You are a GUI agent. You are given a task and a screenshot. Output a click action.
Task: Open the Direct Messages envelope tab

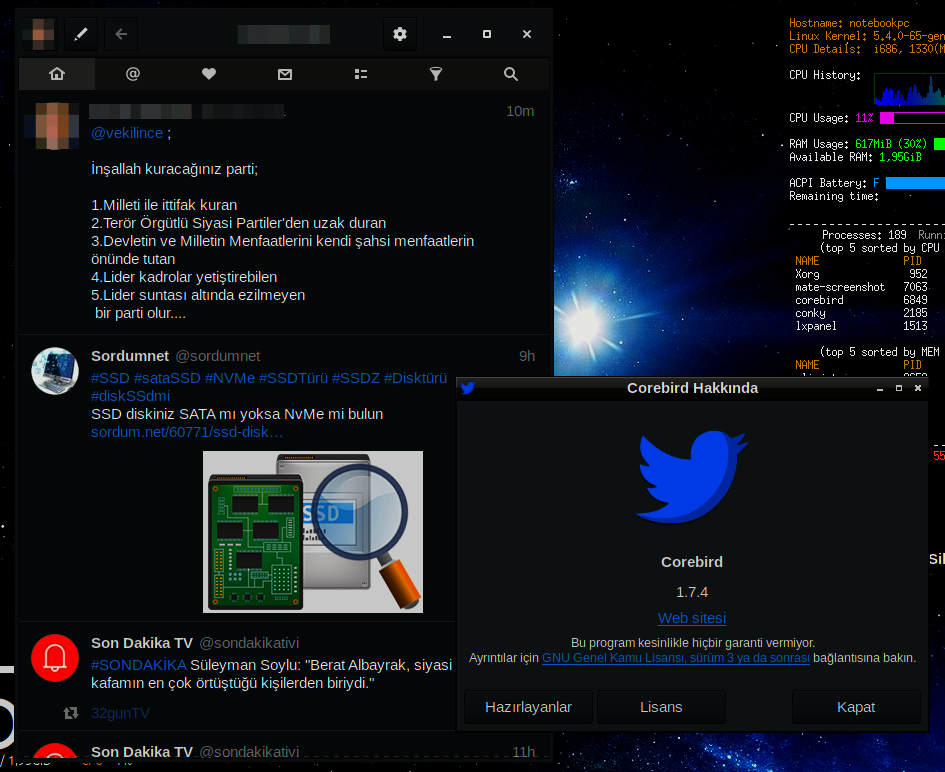[284, 74]
